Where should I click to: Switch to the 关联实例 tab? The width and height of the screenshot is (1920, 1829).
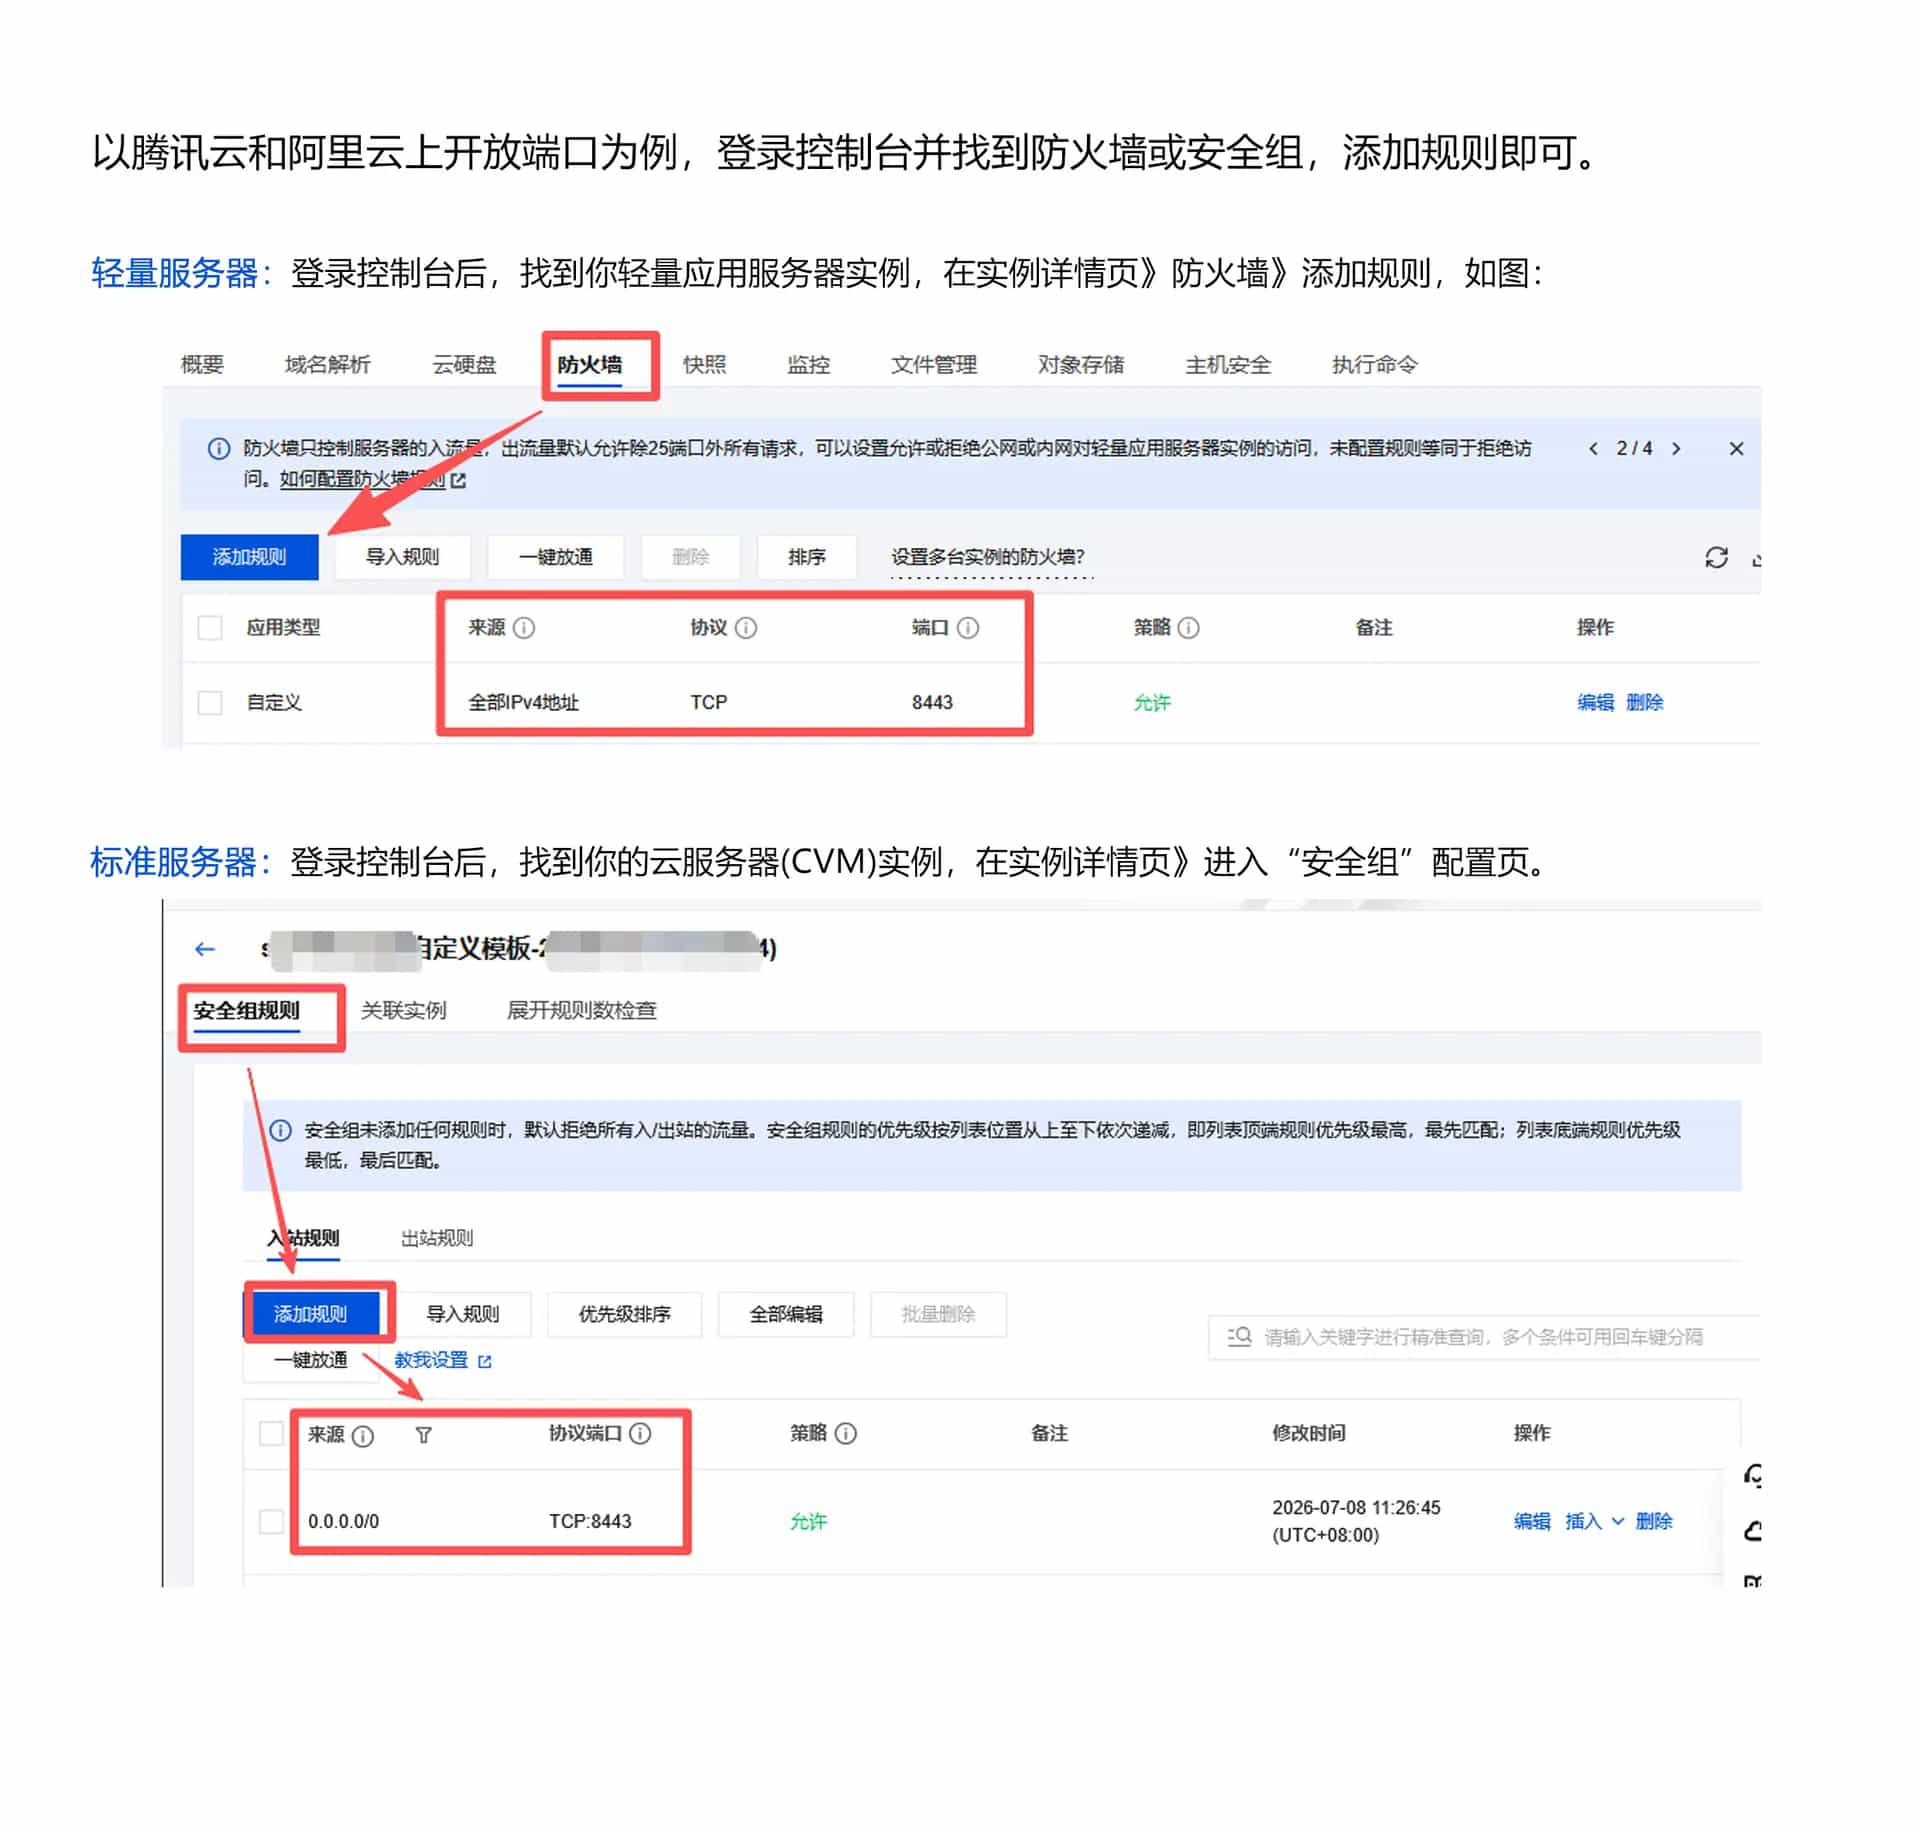(404, 1010)
